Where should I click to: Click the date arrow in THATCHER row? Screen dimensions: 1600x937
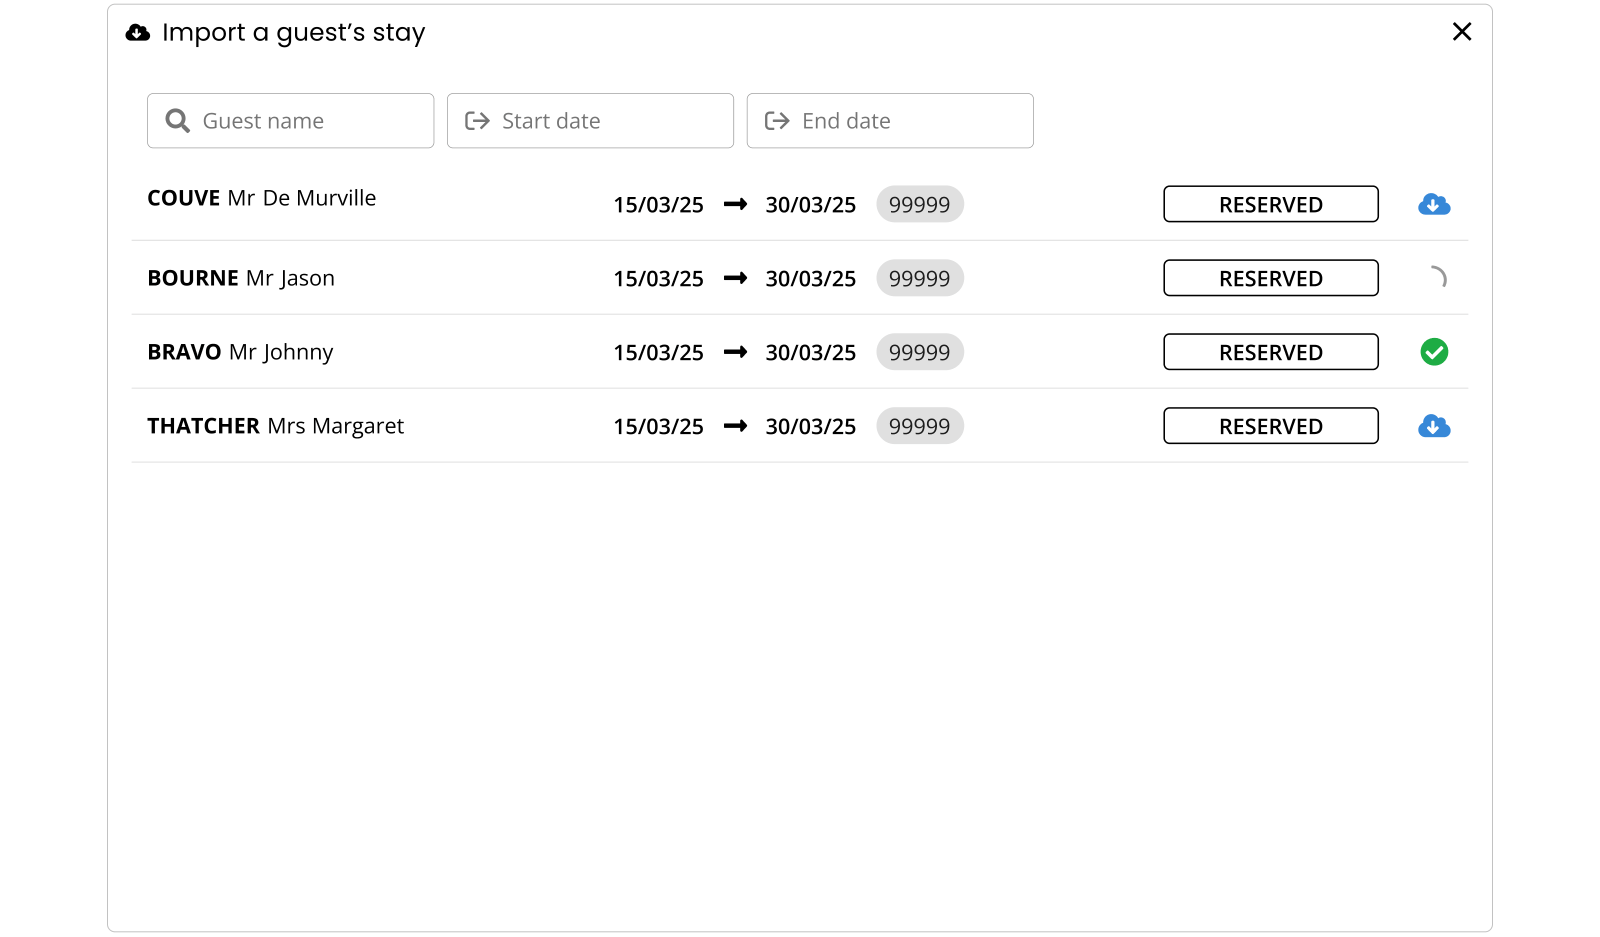[x=736, y=426]
